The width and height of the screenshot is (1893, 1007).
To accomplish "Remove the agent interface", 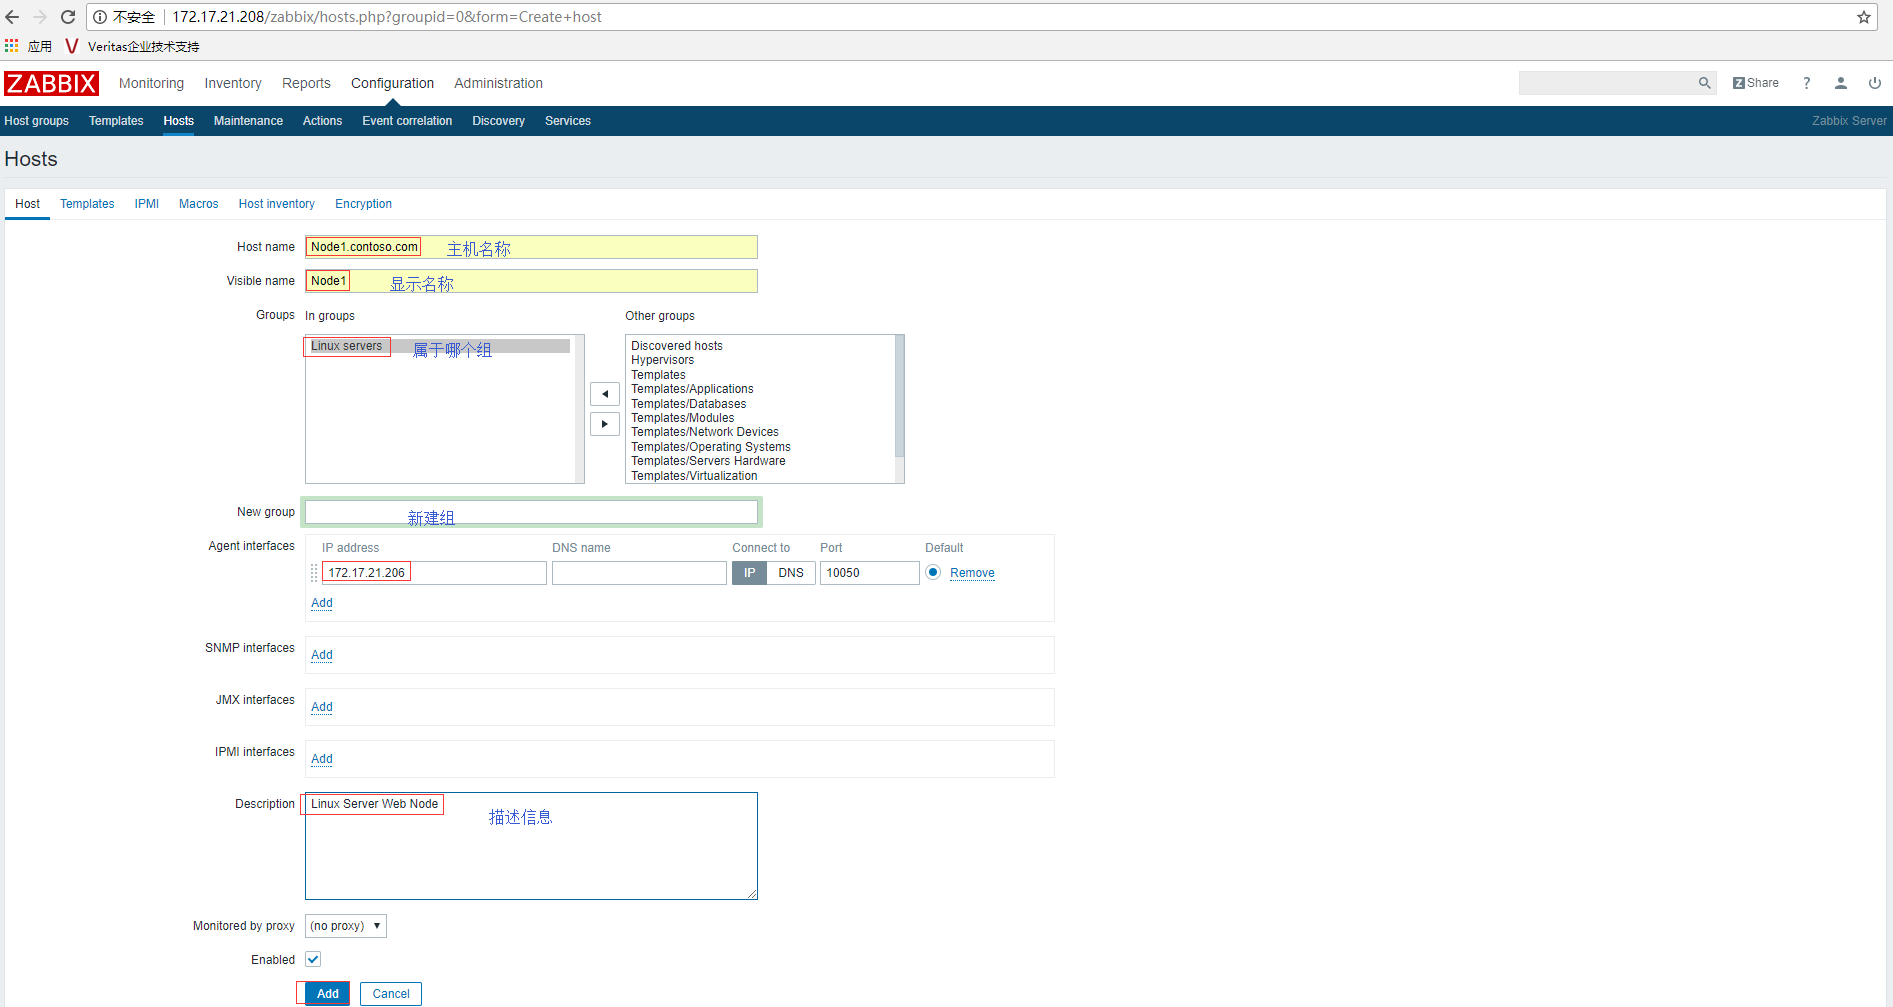I will point(972,573).
